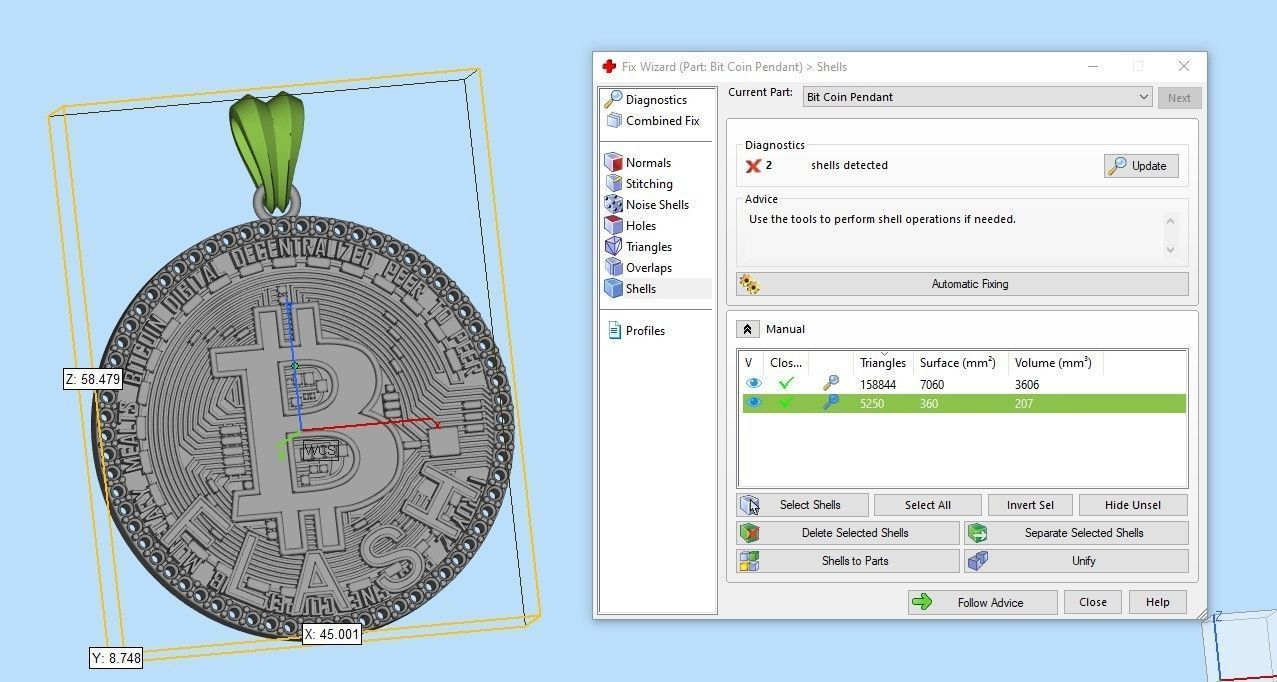
Task: Open Profiles in the sidebar
Action: [645, 331]
